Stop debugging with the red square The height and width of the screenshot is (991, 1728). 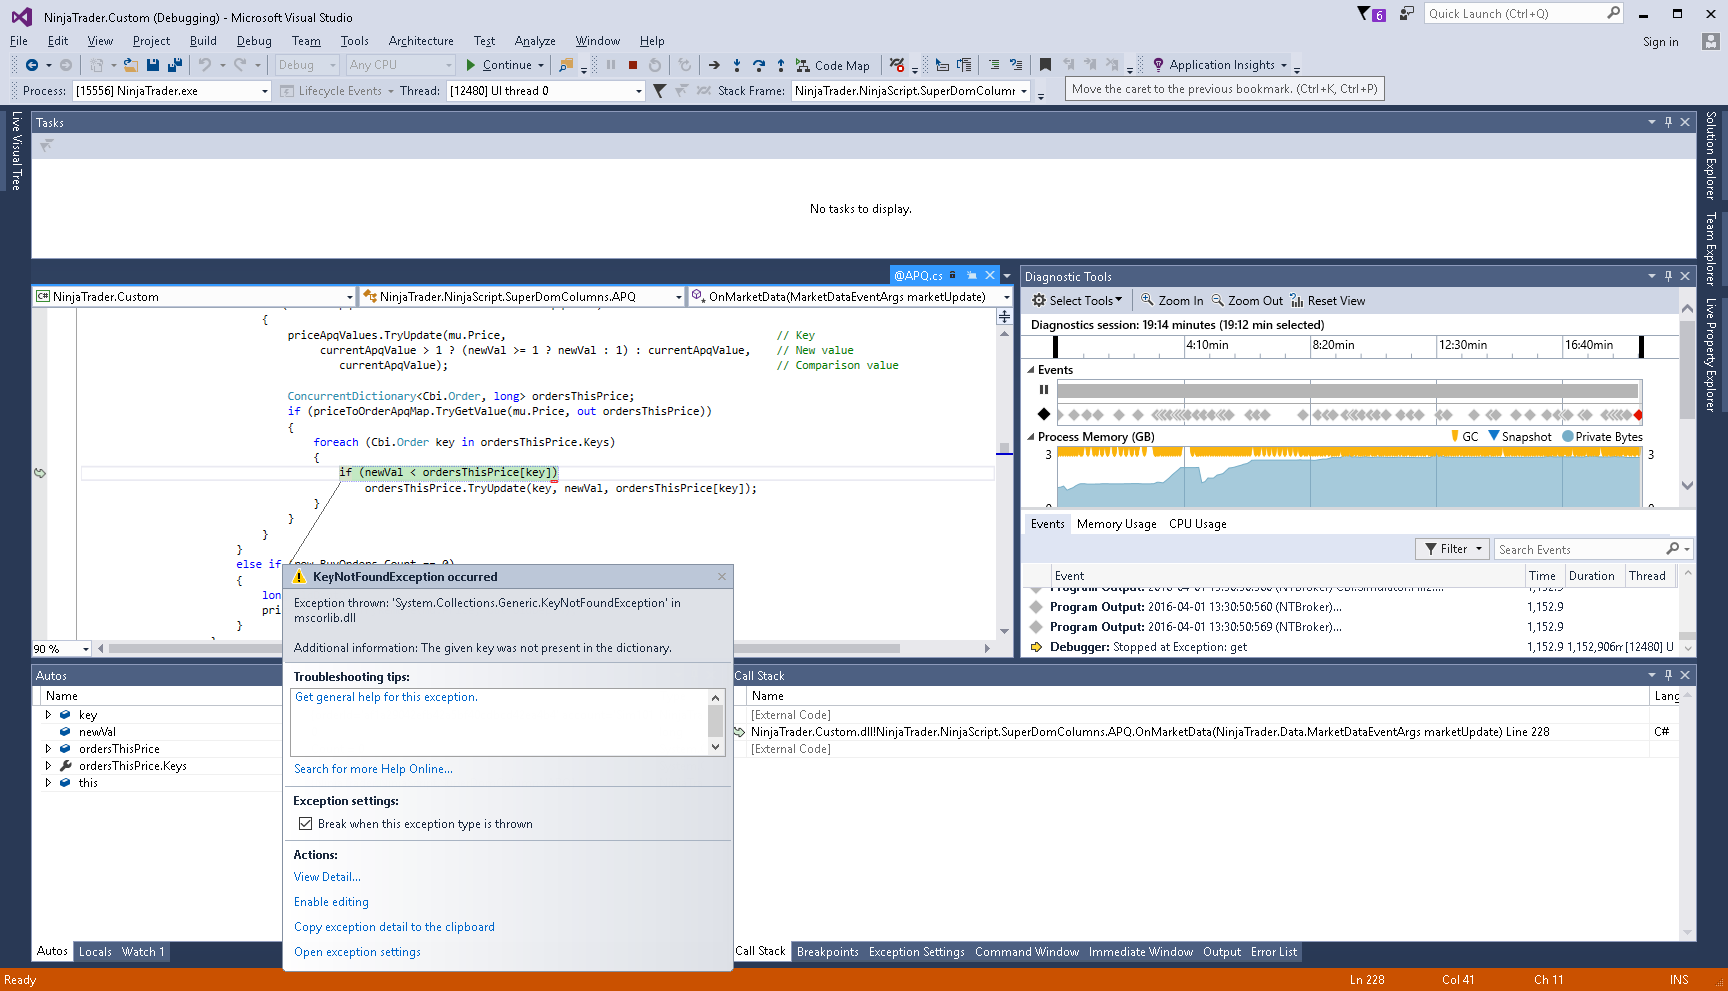[633, 65]
